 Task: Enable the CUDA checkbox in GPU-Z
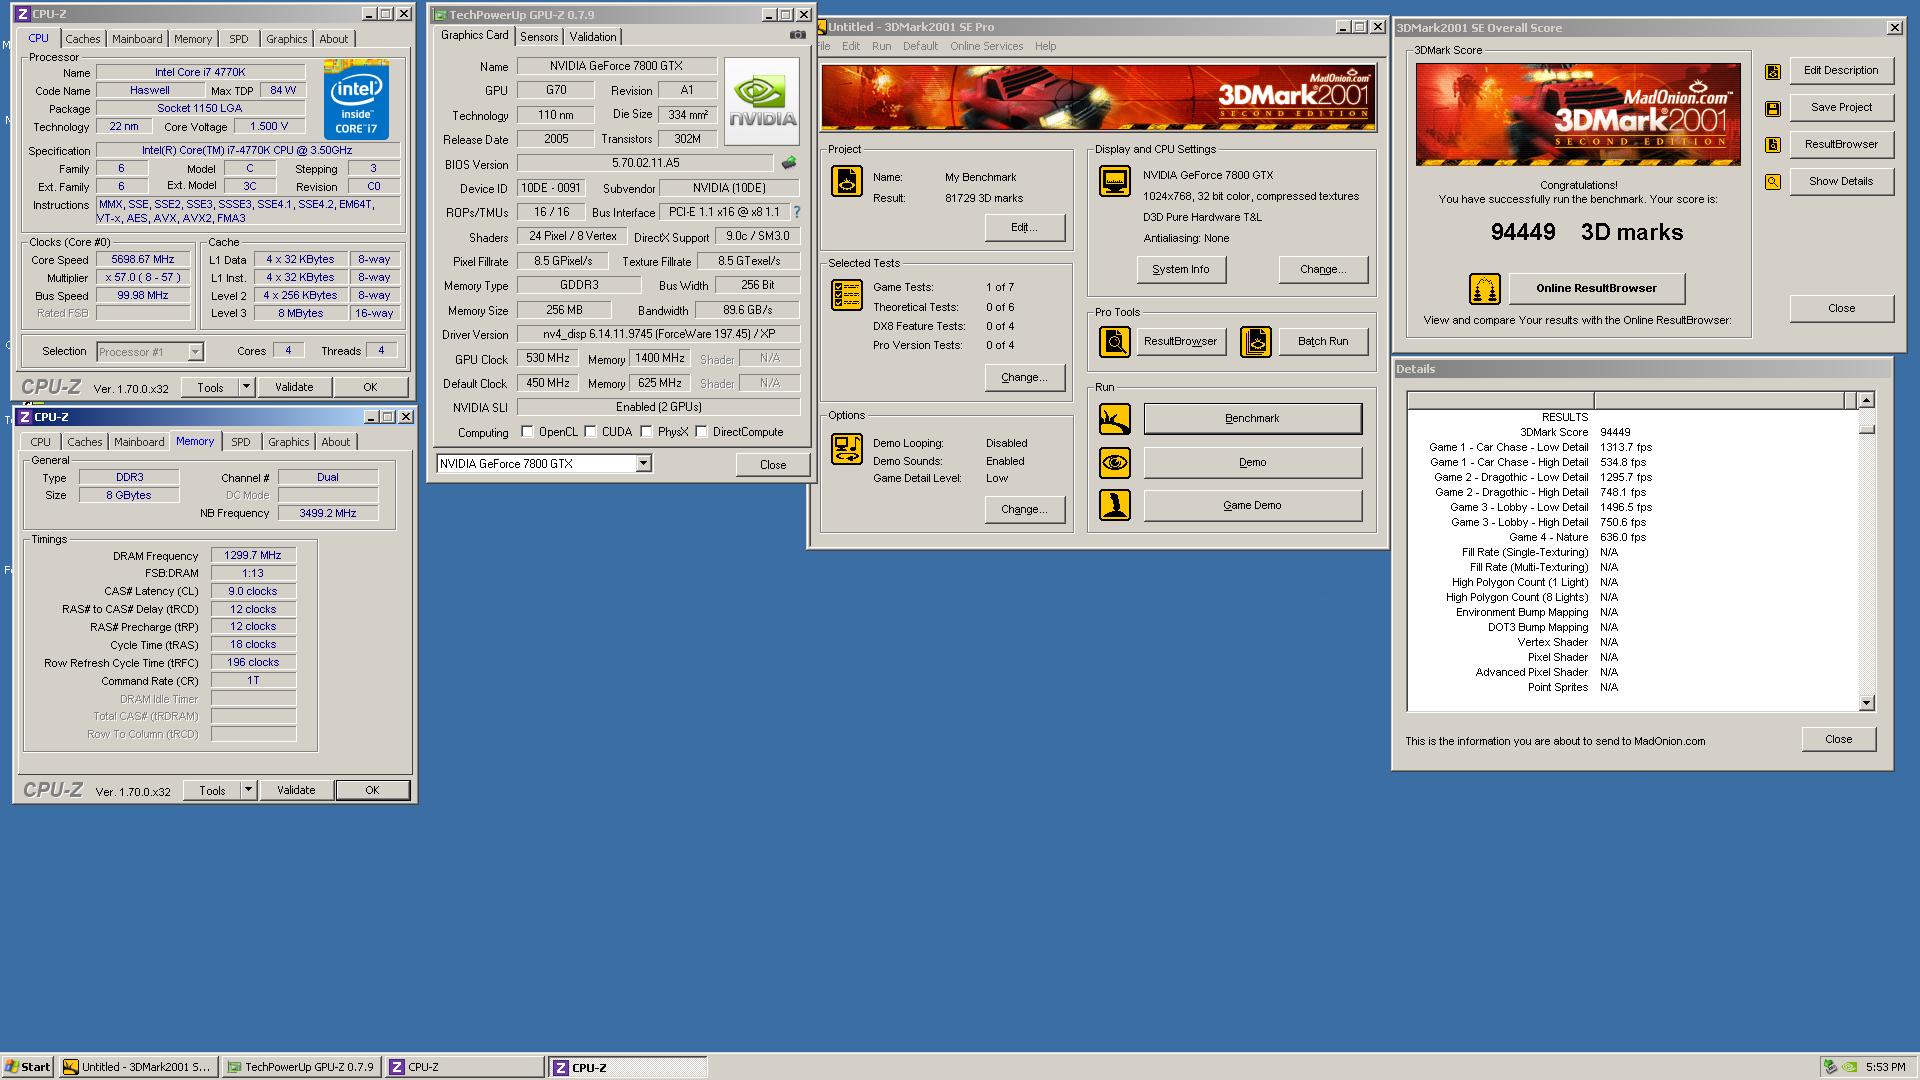click(x=591, y=432)
